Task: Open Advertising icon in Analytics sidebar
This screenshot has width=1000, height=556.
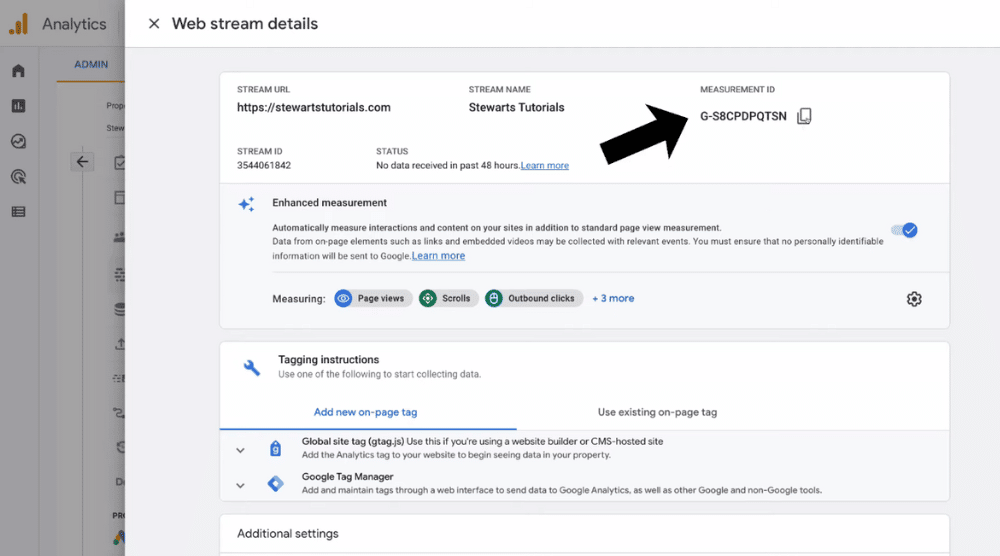Action: click(x=18, y=177)
